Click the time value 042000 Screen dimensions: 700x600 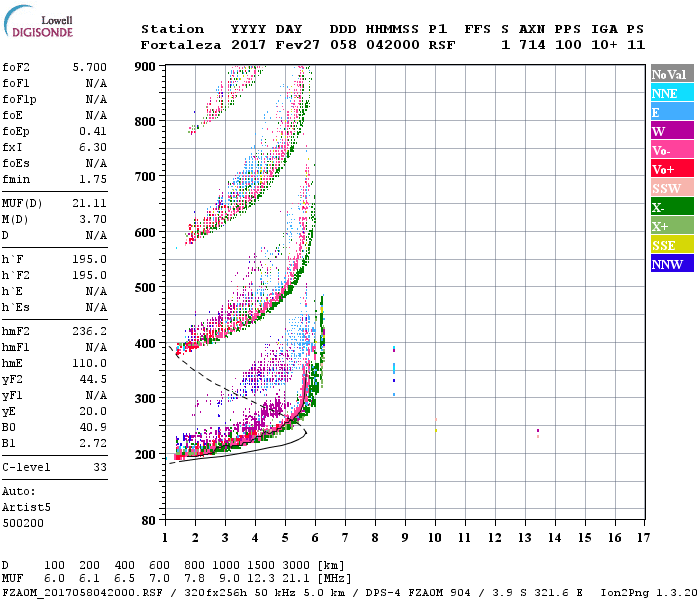(393, 45)
